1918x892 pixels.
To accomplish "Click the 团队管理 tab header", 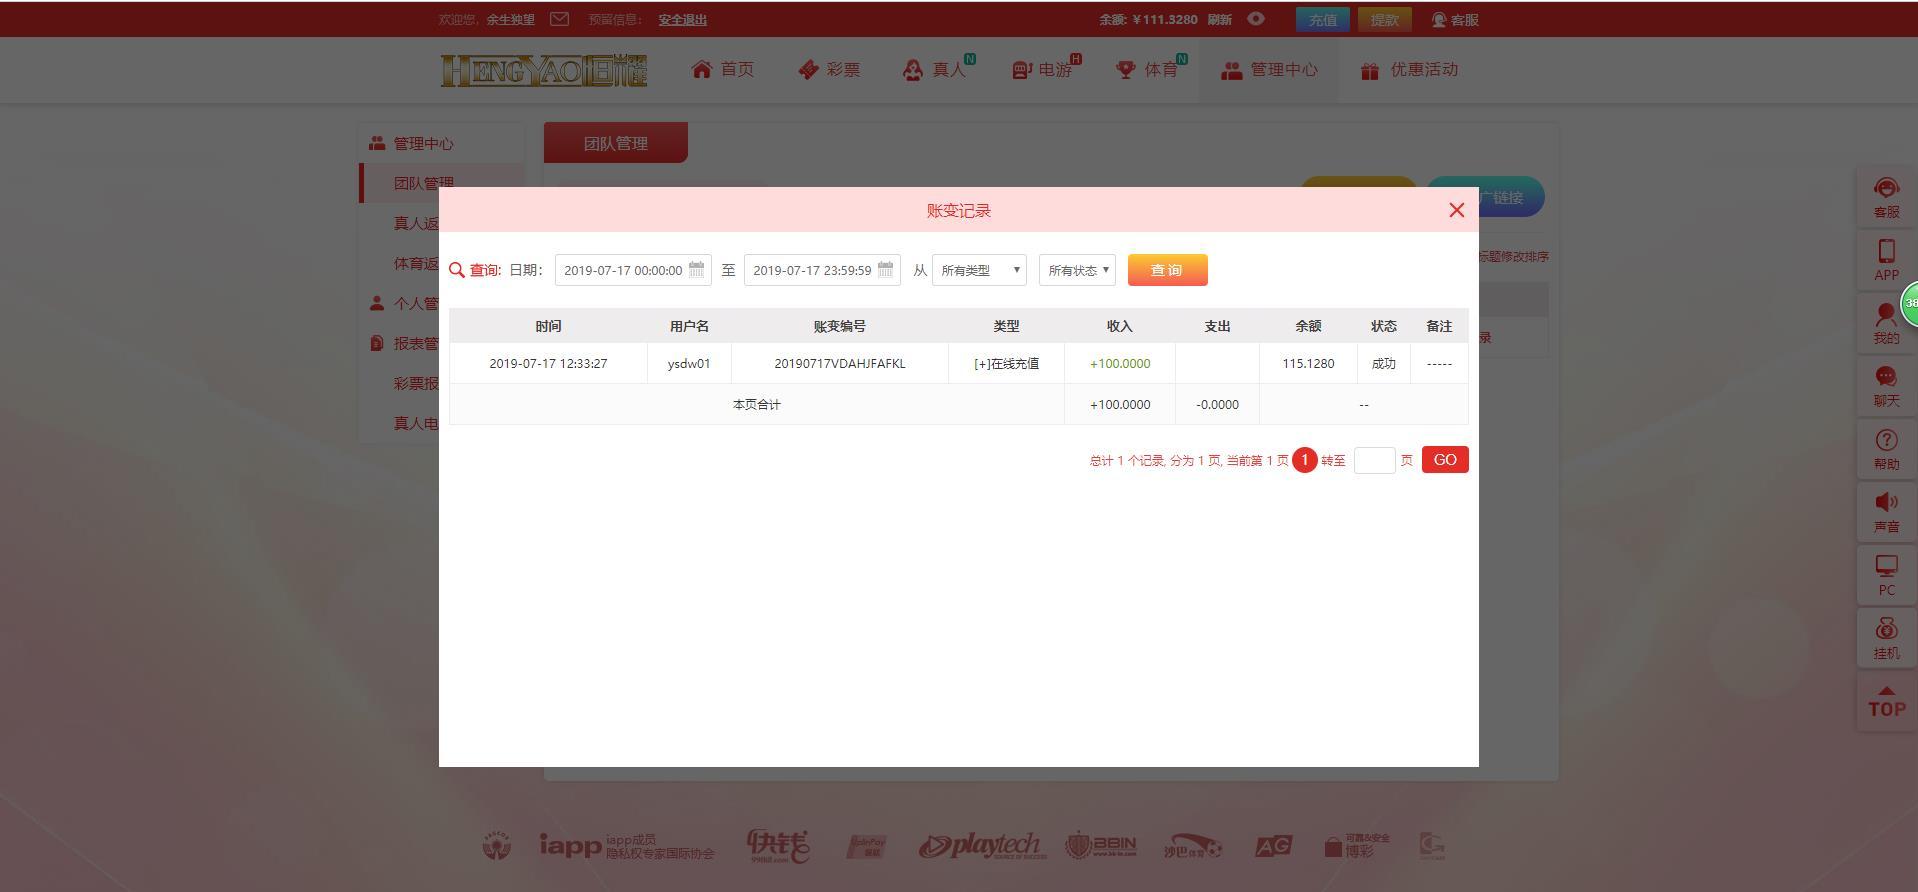I will click(616, 143).
